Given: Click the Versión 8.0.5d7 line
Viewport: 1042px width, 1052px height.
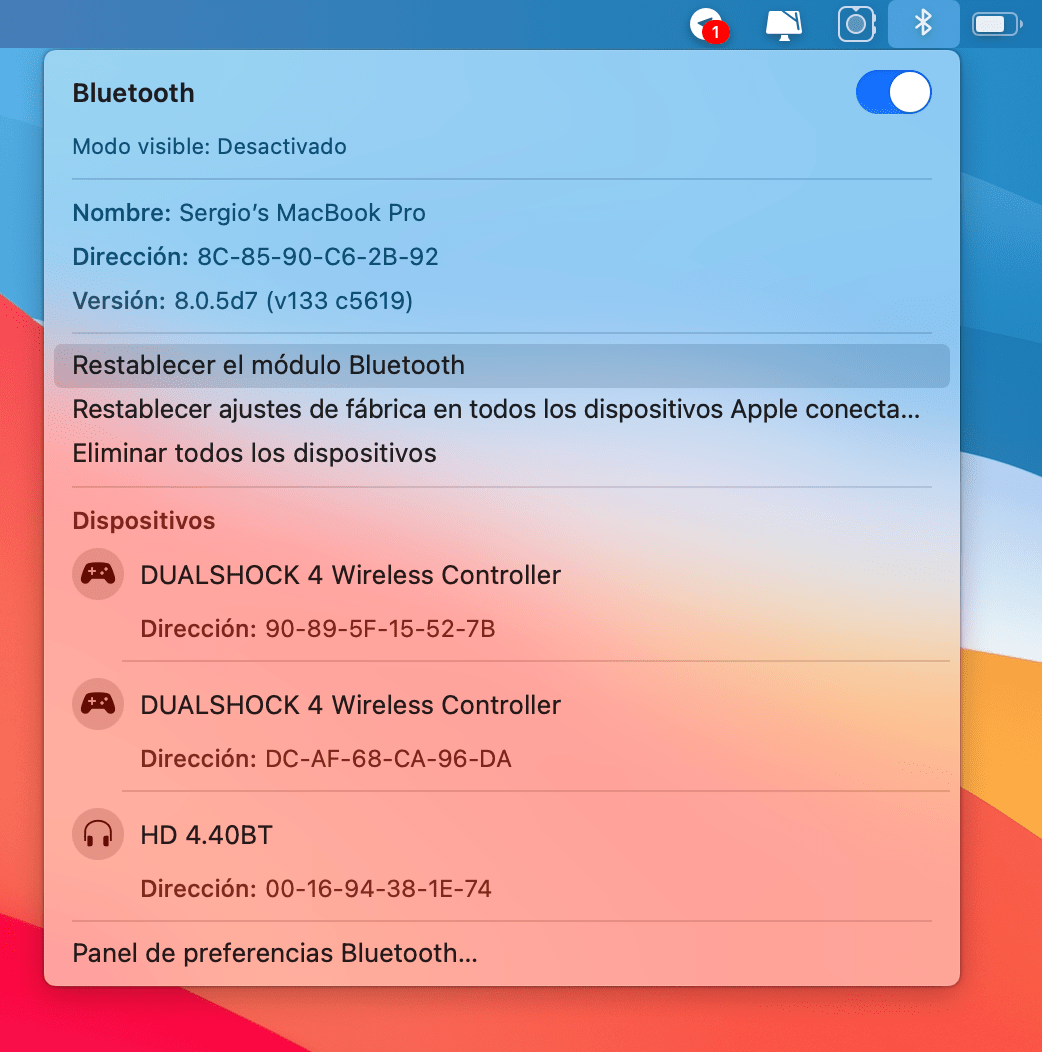Looking at the screenshot, I should [x=242, y=301].
